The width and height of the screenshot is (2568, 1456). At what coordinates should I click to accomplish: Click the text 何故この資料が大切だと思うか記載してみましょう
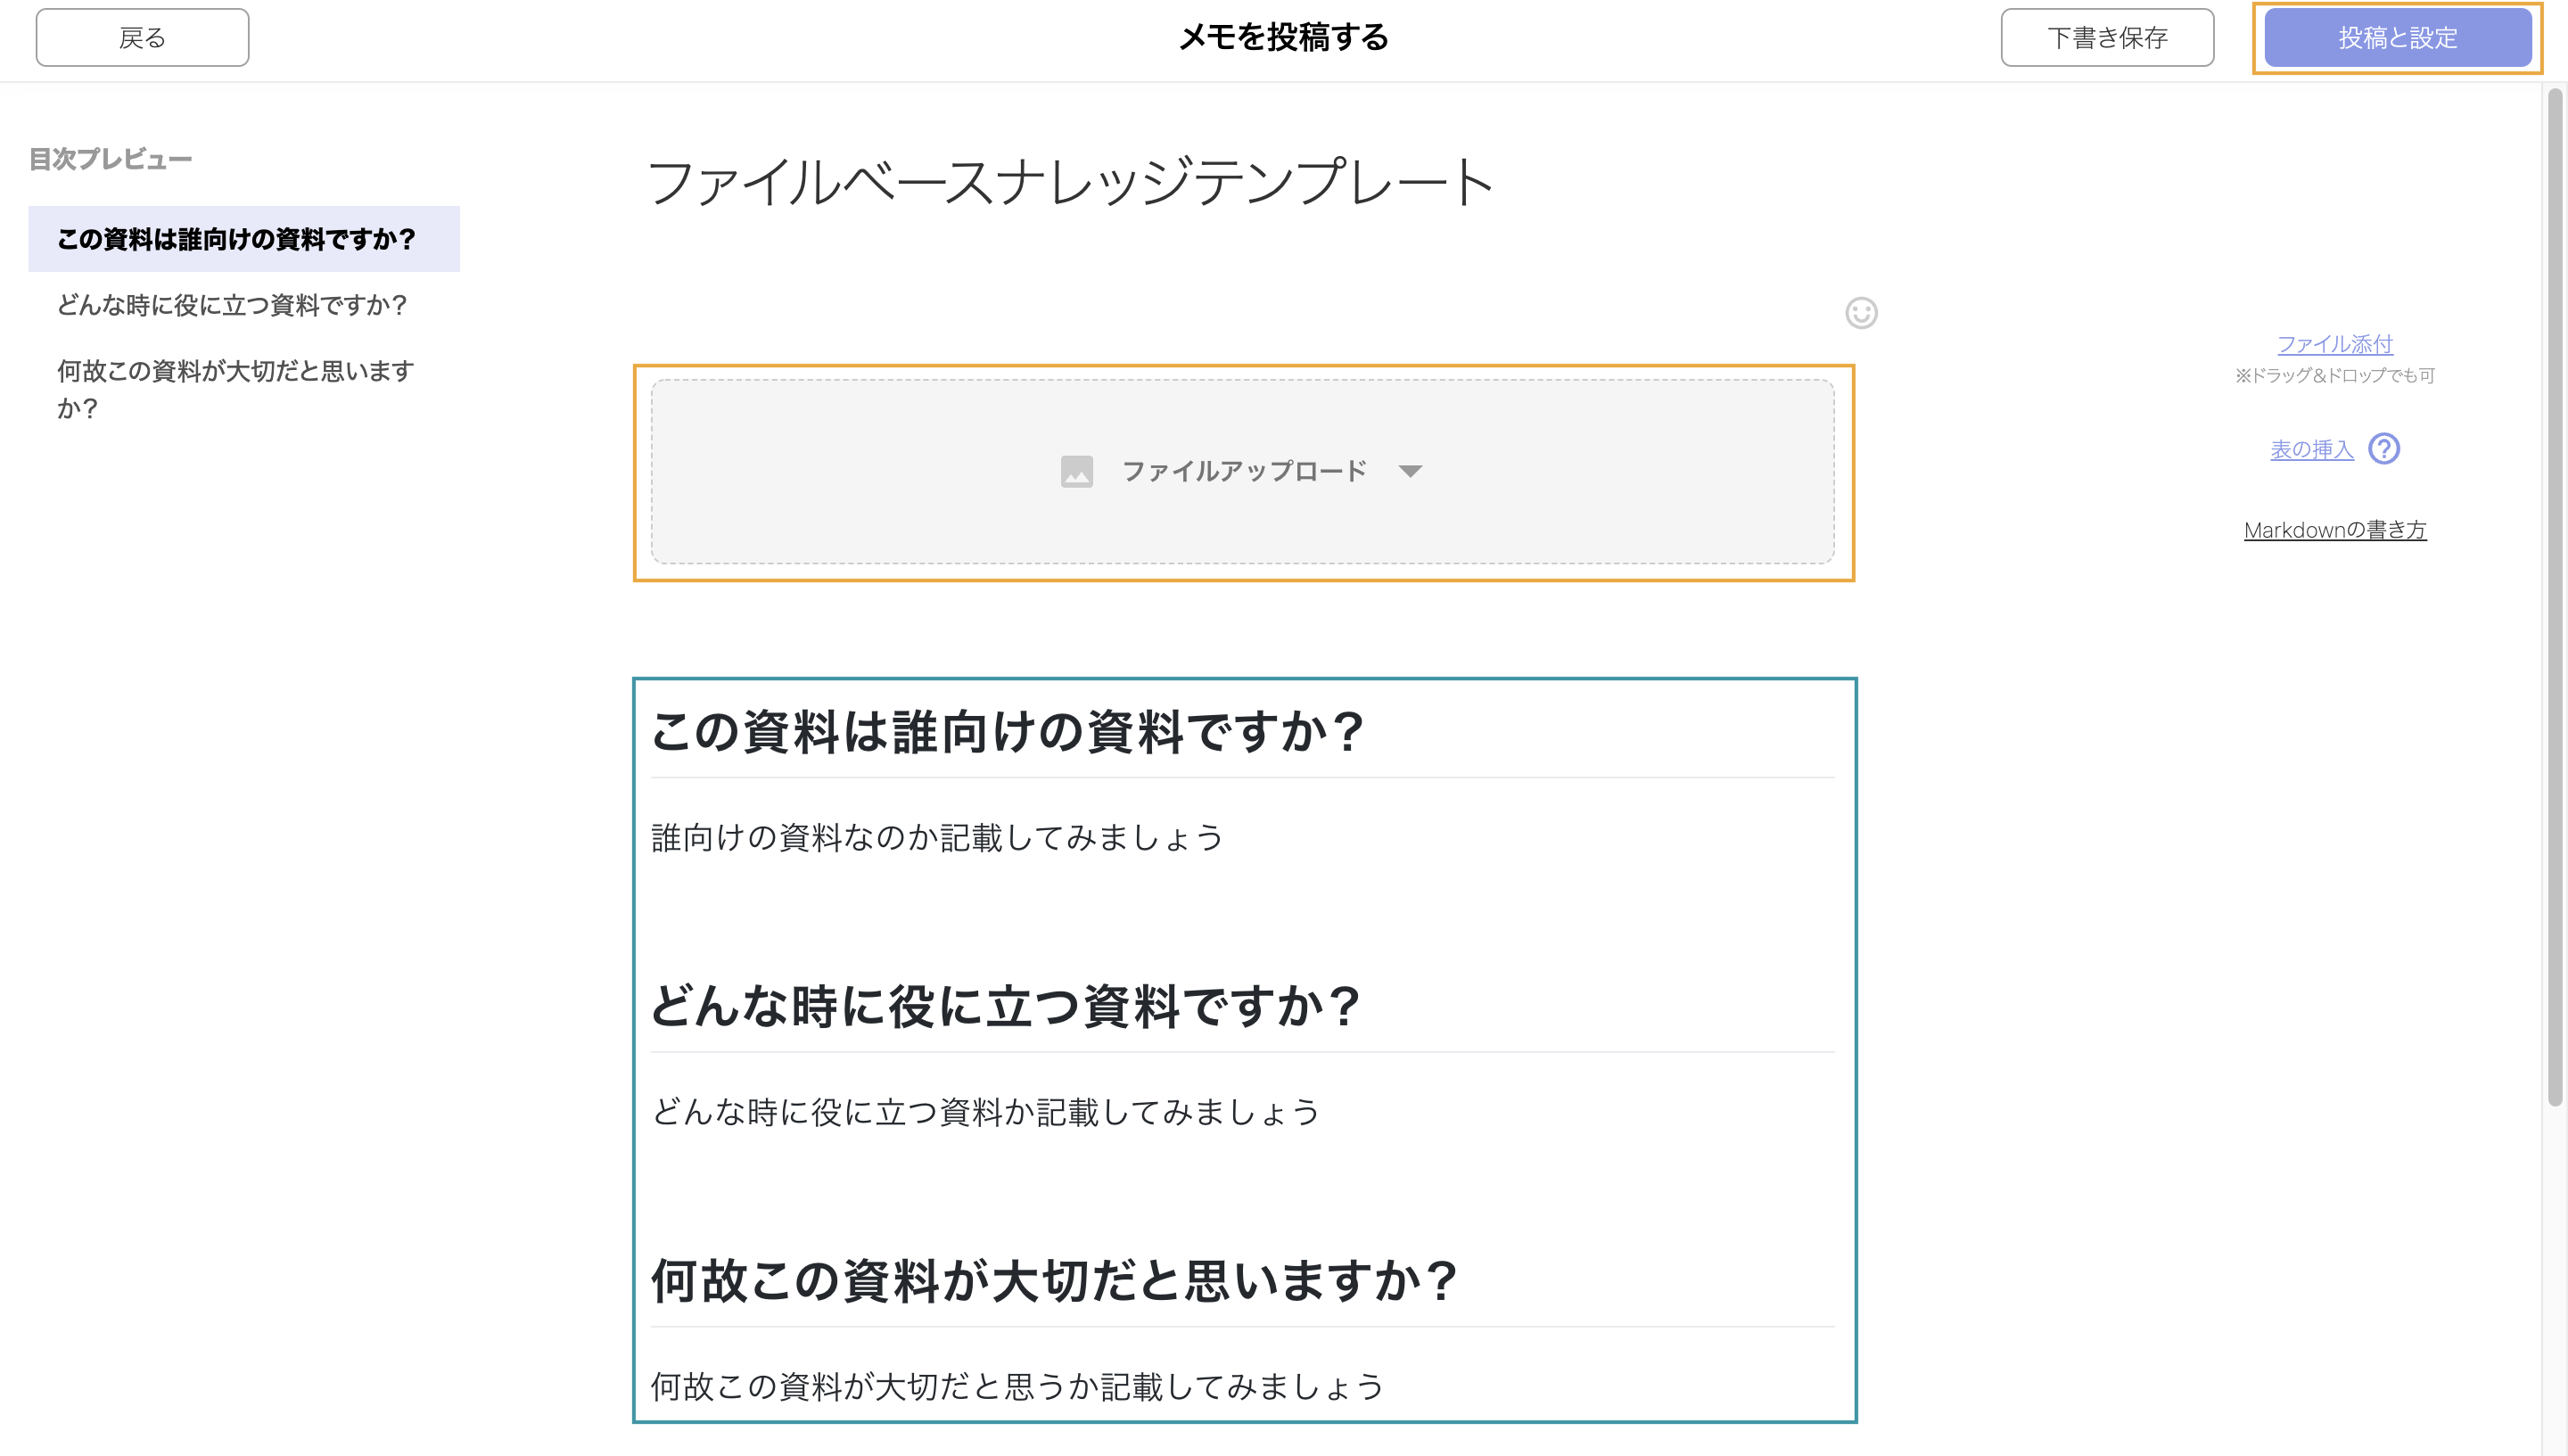[x=1017, y=1386]
